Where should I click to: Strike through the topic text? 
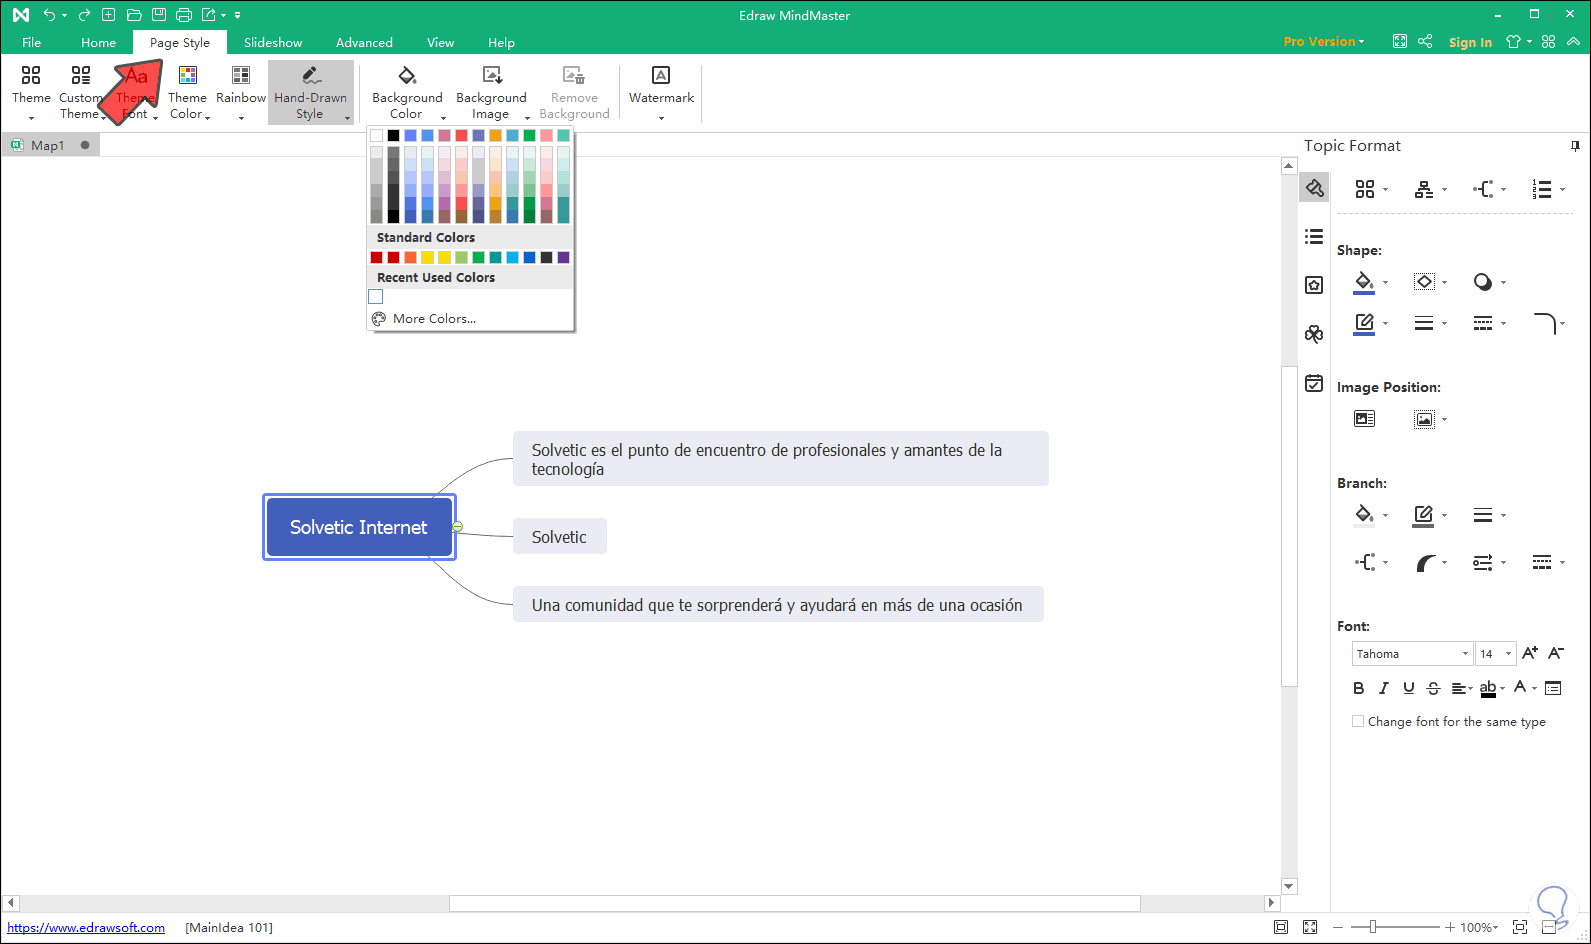click(x=1433, y=688)
